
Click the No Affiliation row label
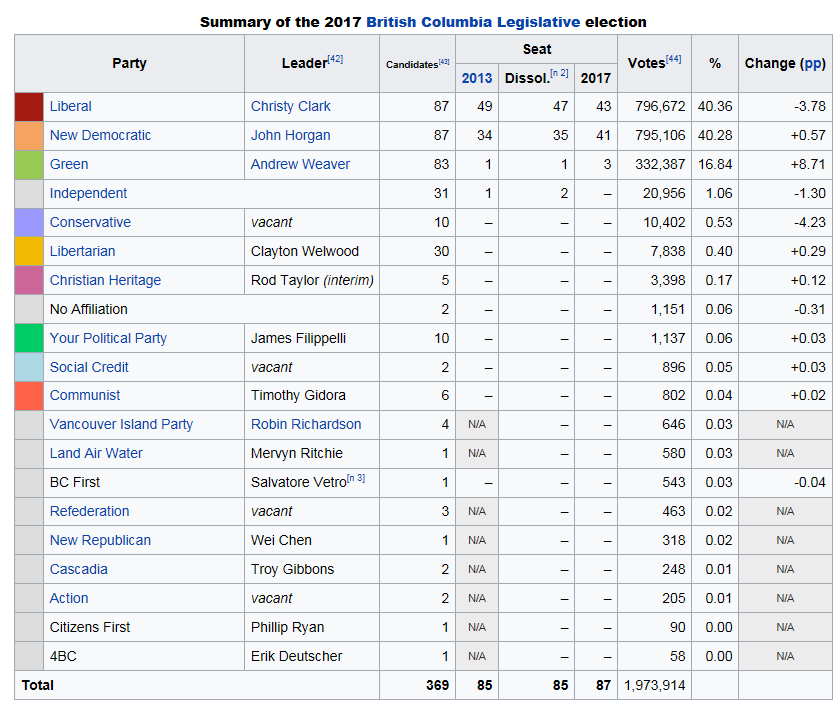(x=88, y=309)
